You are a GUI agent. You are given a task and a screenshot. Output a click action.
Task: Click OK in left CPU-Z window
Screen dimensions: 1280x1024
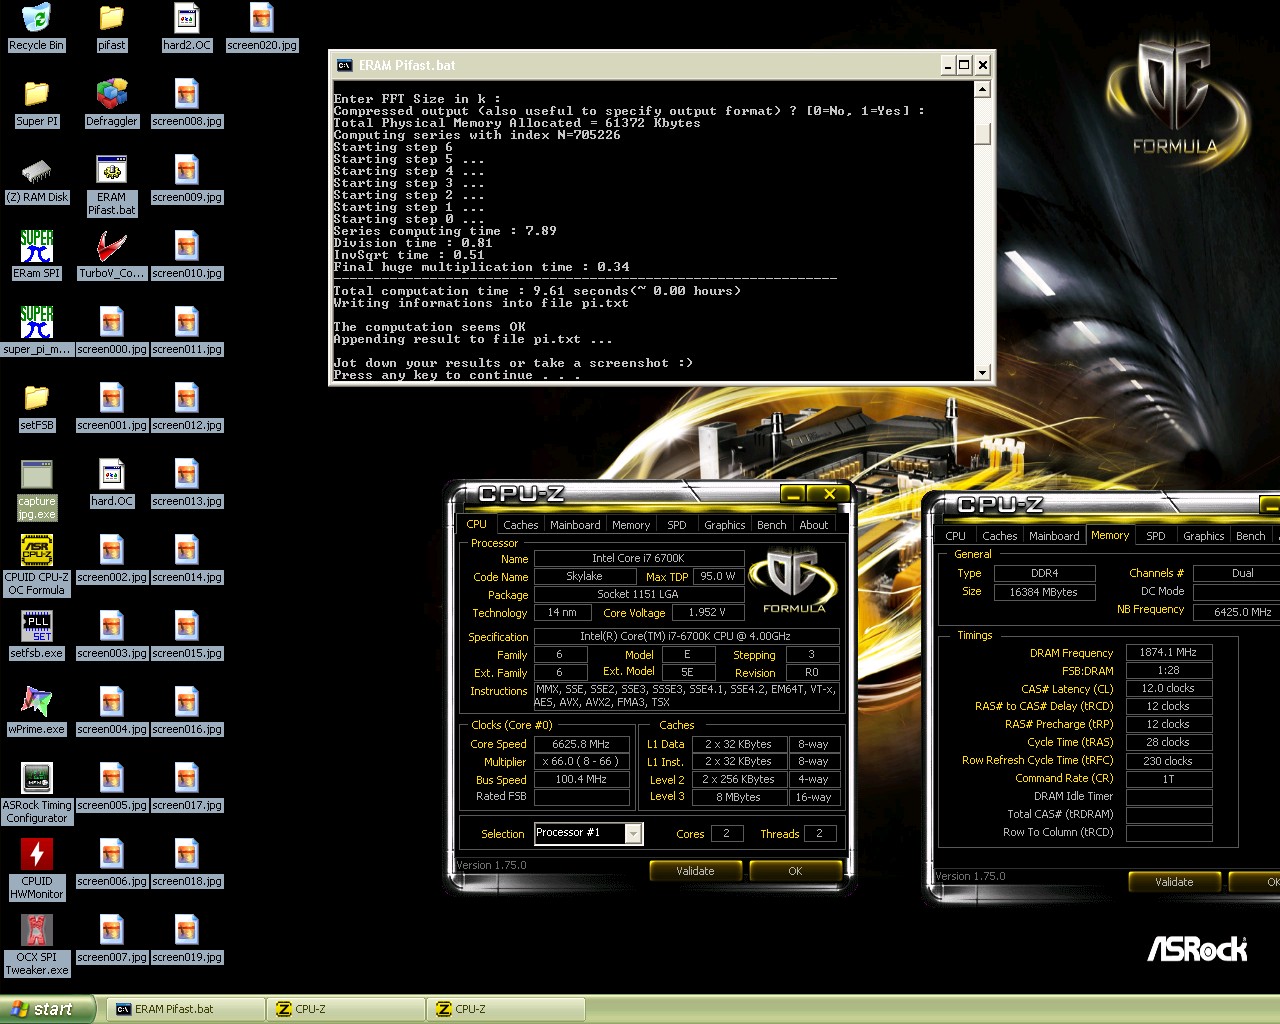pyautogui.click(x=795, y=871)
